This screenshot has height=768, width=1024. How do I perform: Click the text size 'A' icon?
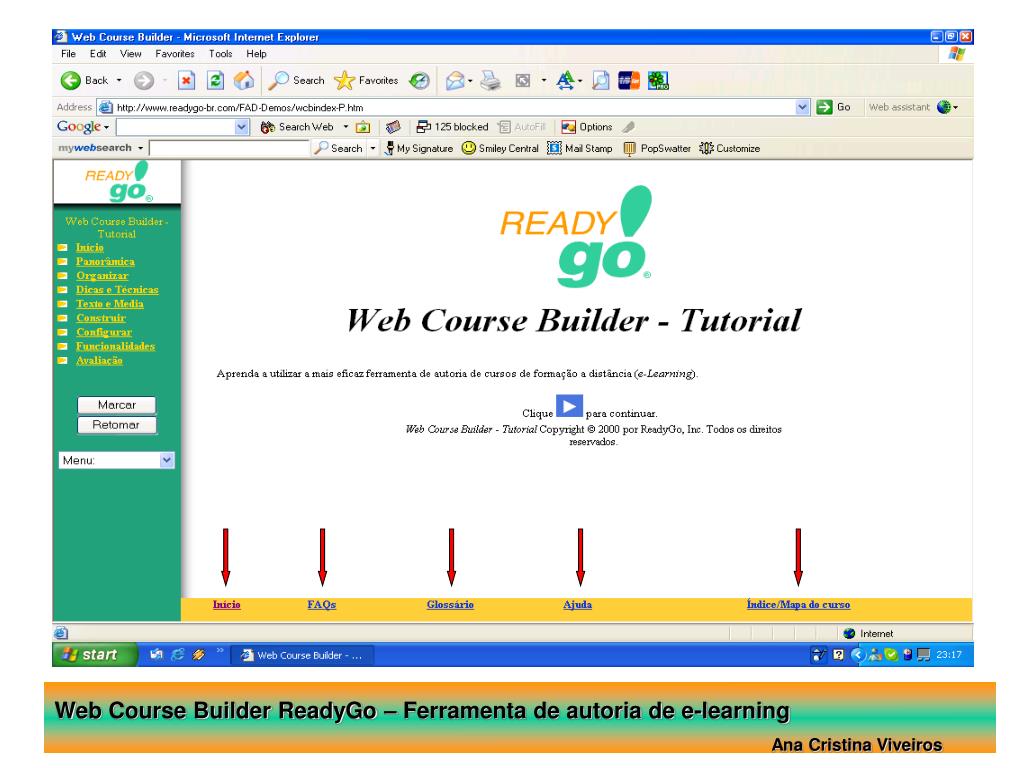tap(566, 80)
